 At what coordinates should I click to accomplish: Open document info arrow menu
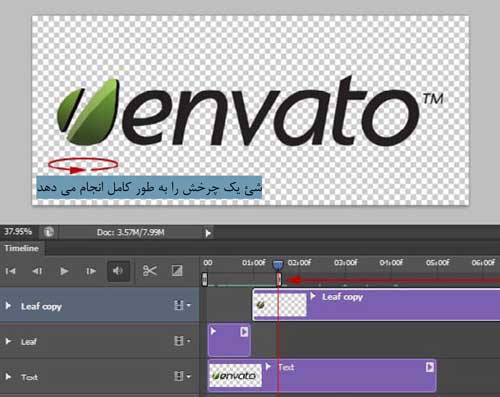point(208,233)
